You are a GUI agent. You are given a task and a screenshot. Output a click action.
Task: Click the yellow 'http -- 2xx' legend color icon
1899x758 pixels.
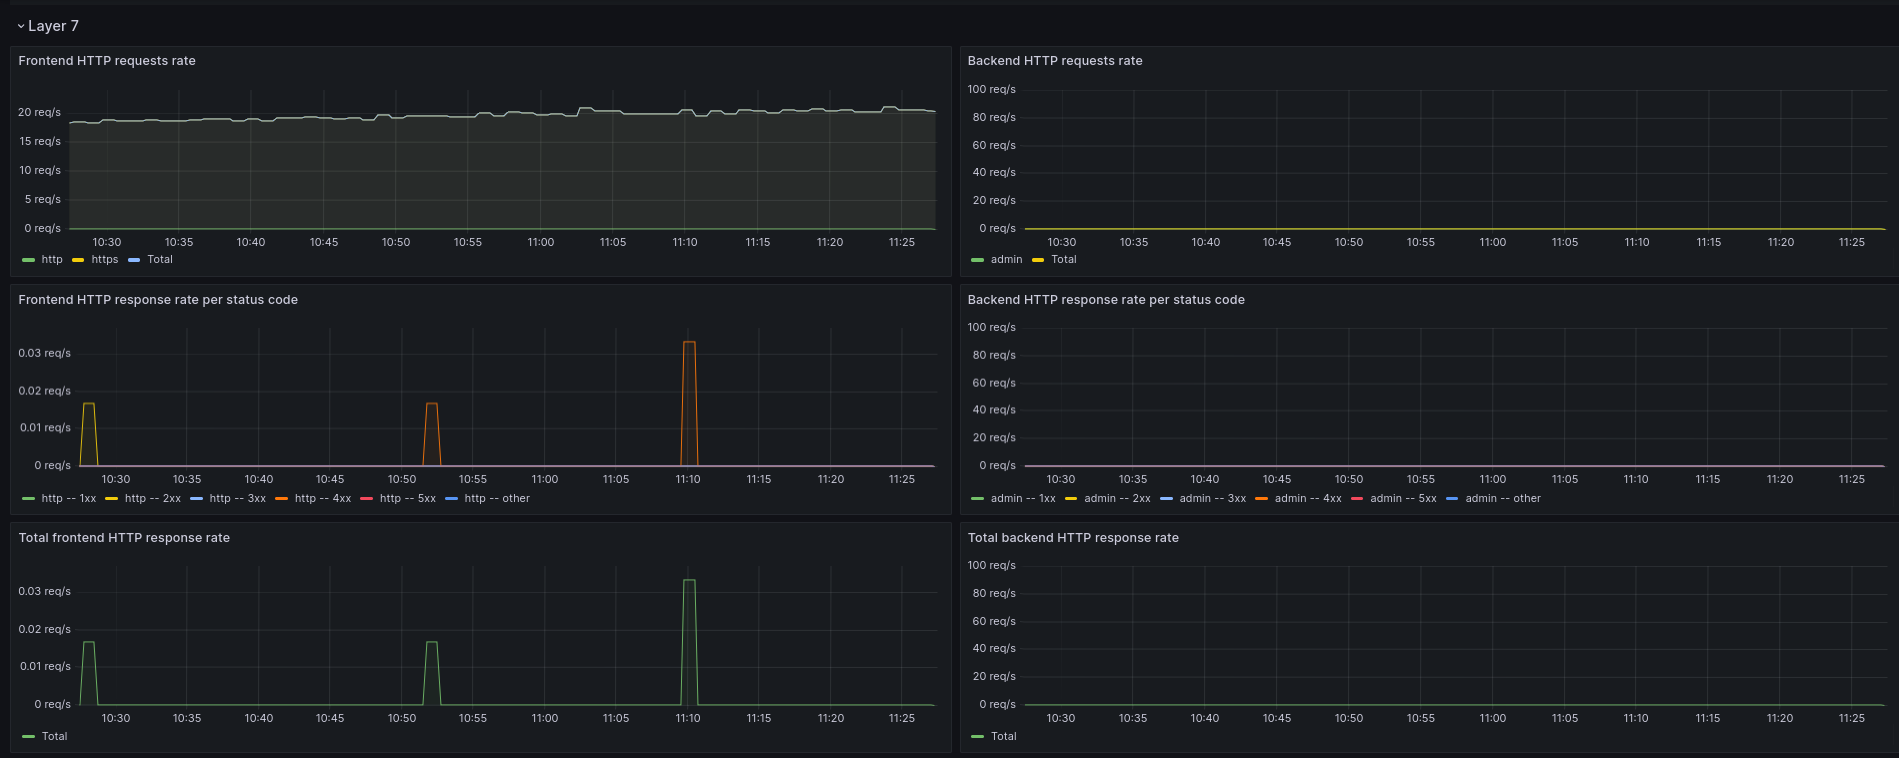pos(112,499)
